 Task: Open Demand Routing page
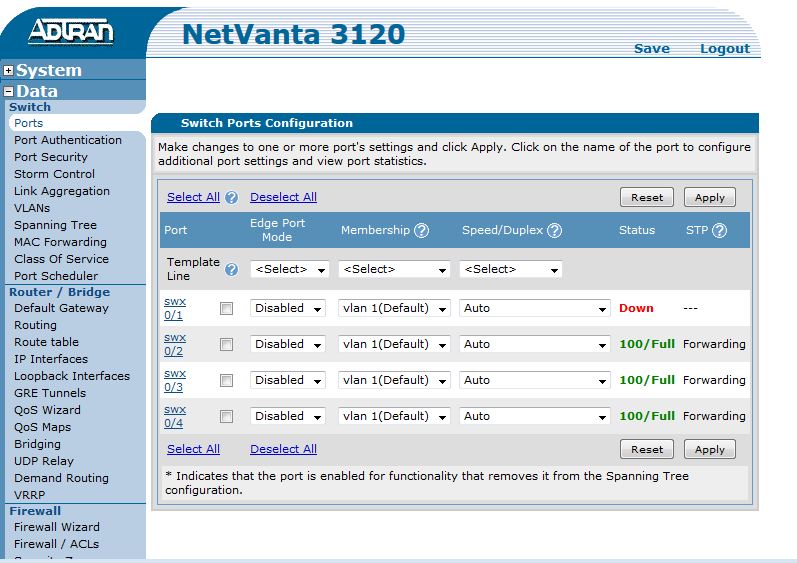[x=62, y=479]
